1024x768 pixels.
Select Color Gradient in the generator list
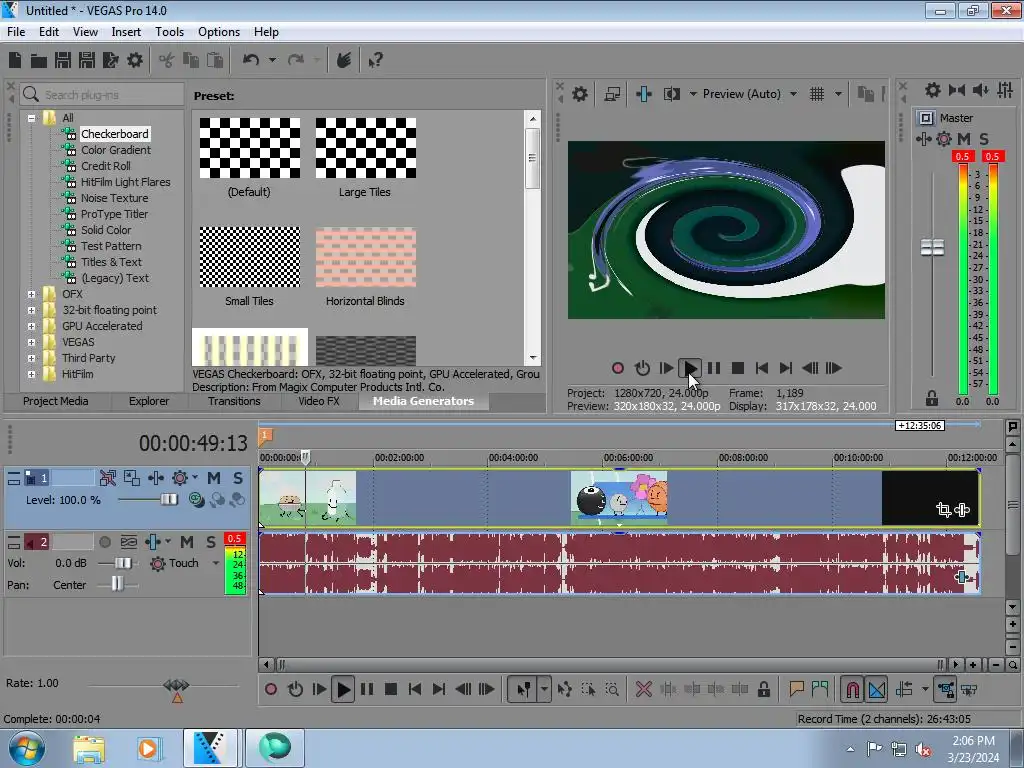tap(116, 150)
